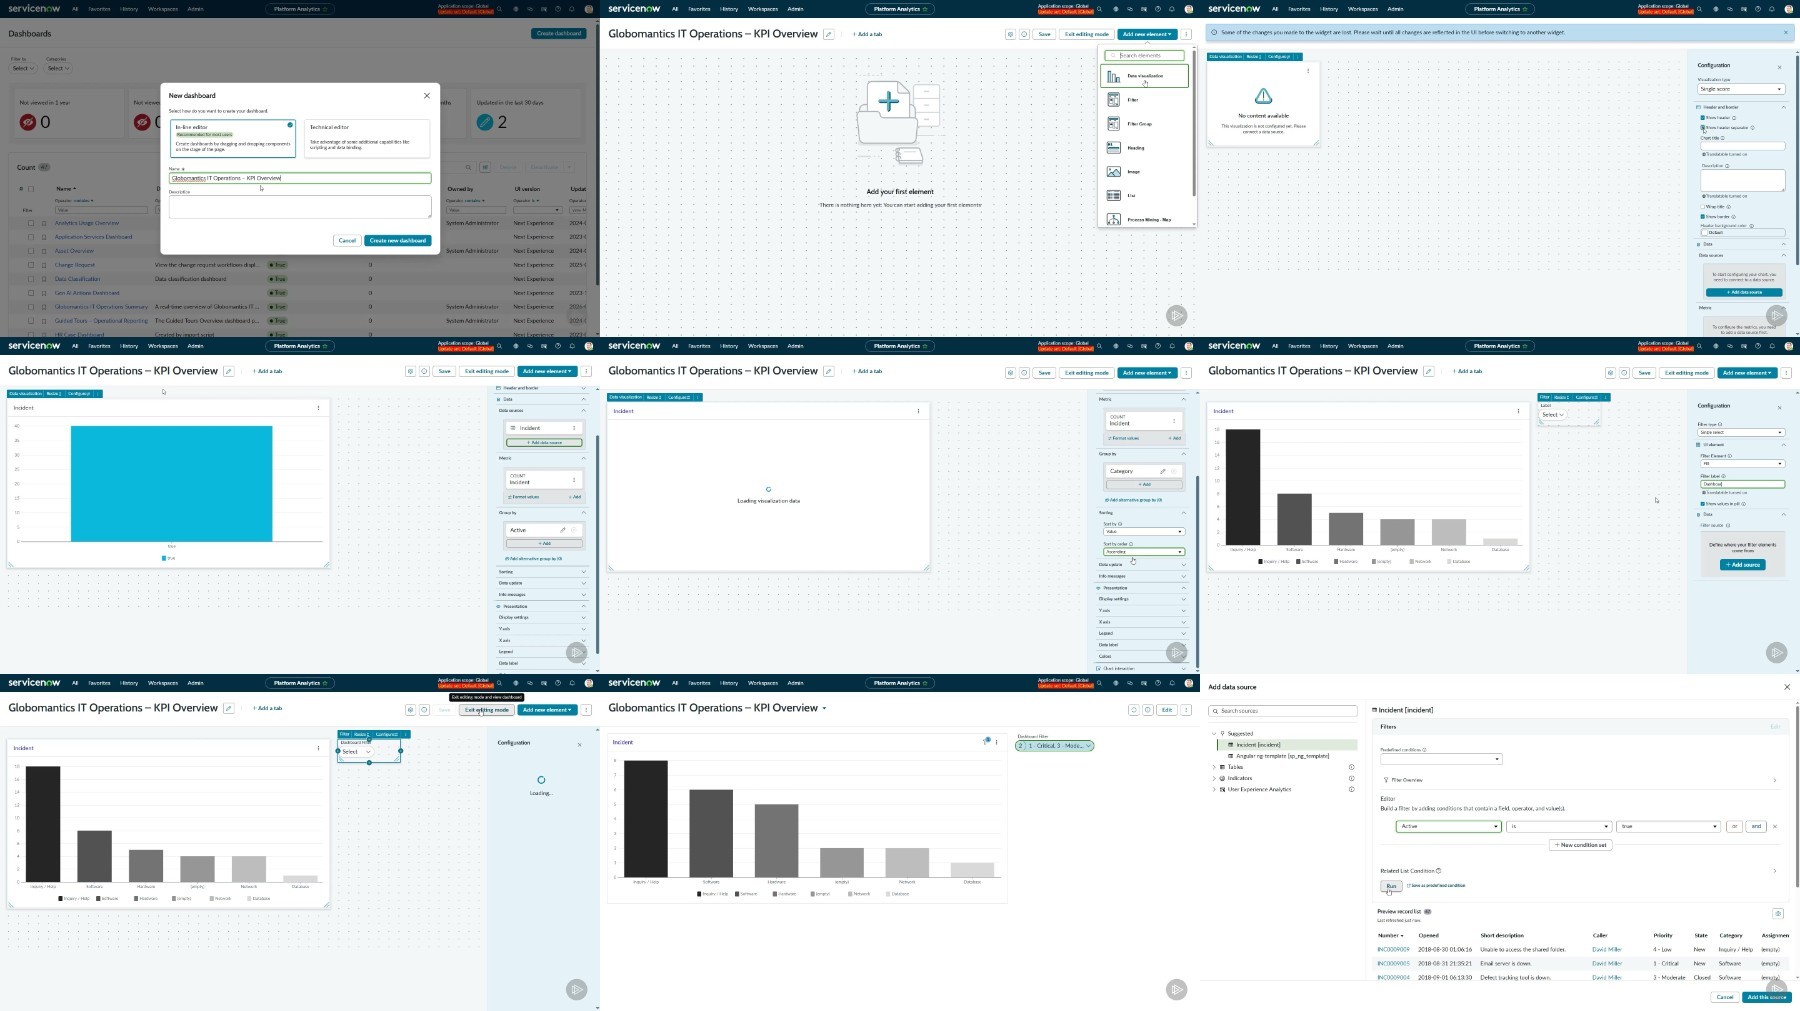Open the Single score visualization type dropdown
The height and width of the screenshot is (1011, 1800).
pos(1740,89)
